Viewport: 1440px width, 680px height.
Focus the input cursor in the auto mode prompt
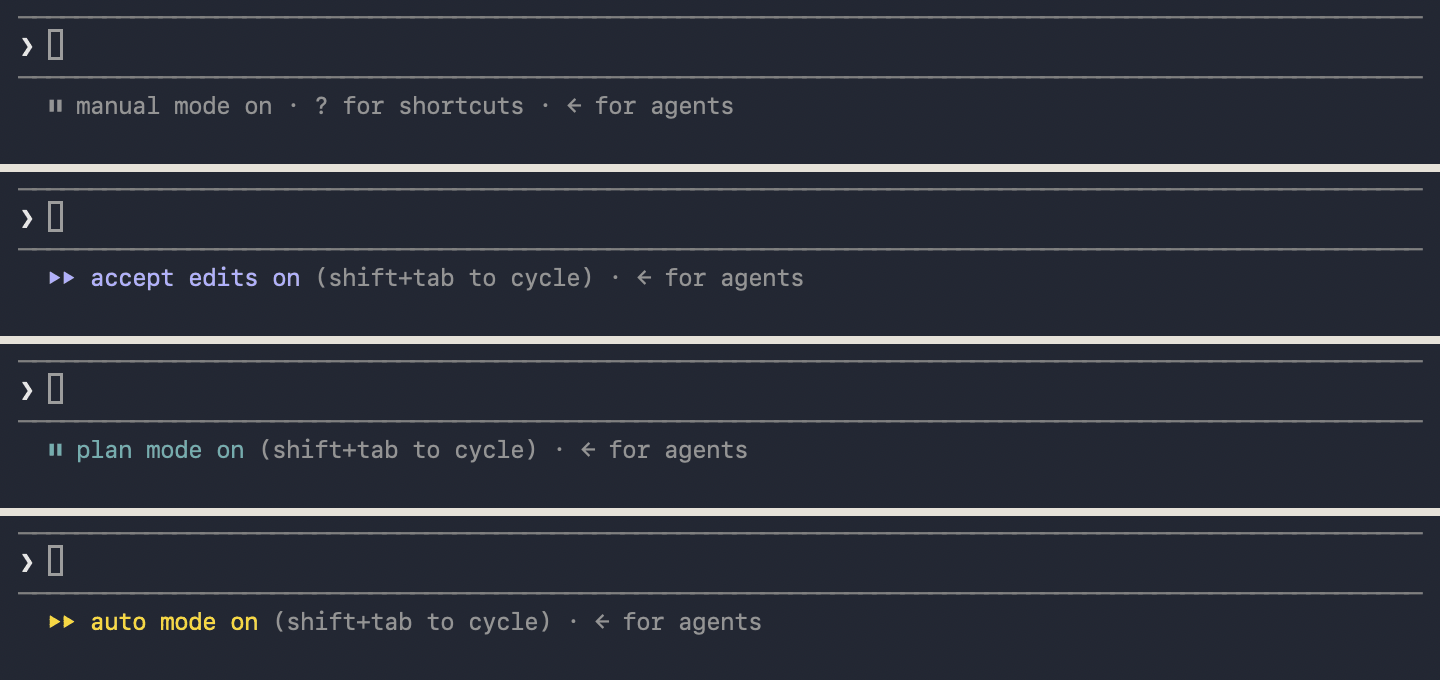(56, 561)
